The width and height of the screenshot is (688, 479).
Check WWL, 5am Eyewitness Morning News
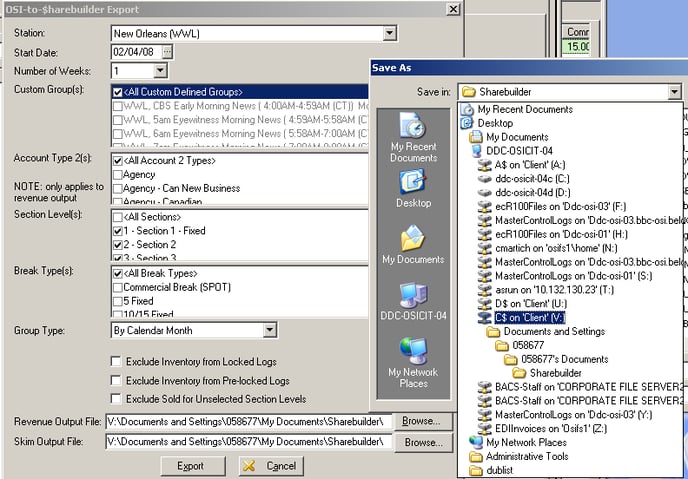pyautogui.click(x=117, y=120)
